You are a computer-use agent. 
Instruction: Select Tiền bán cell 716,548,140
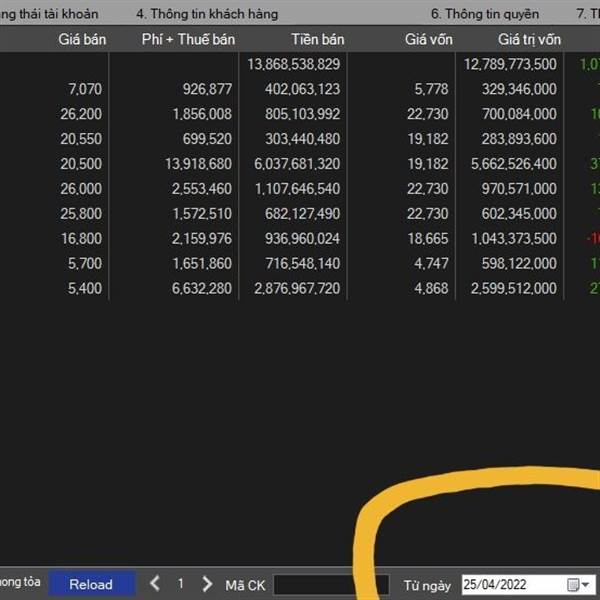click(x=302, y=264)
